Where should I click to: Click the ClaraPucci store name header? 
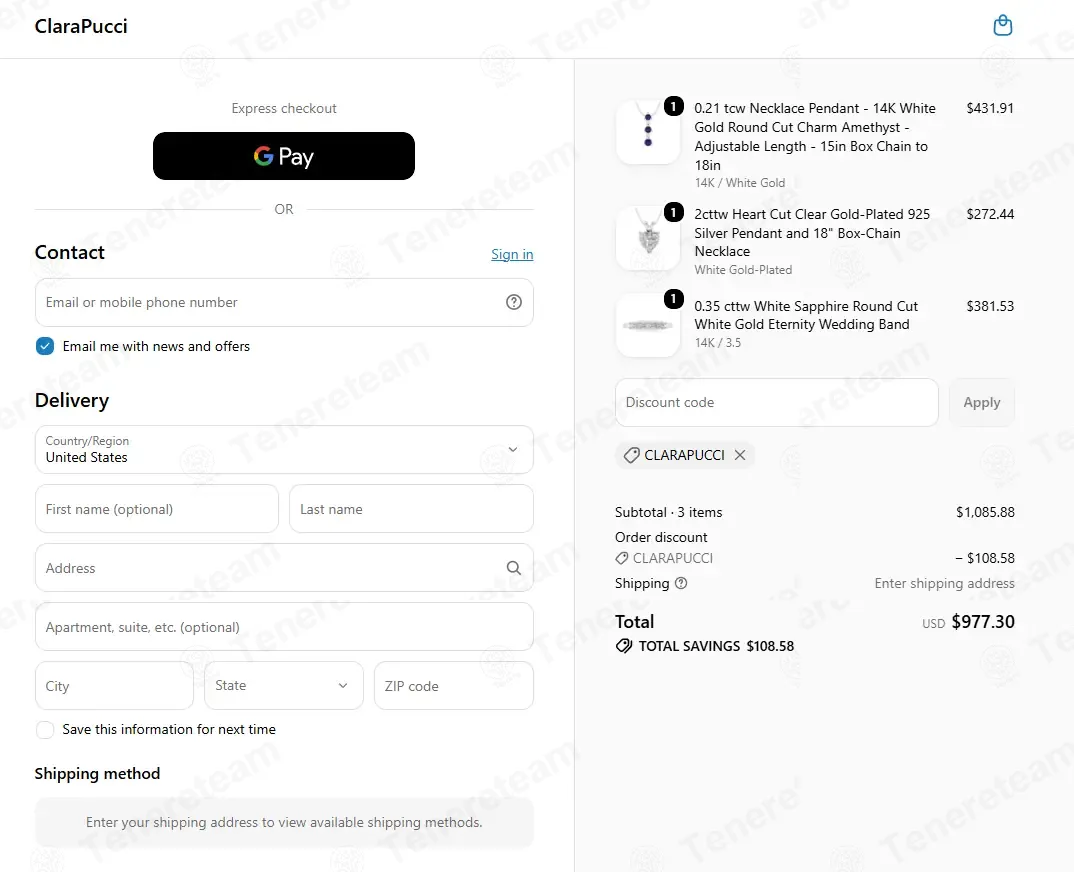coord(81,26)
